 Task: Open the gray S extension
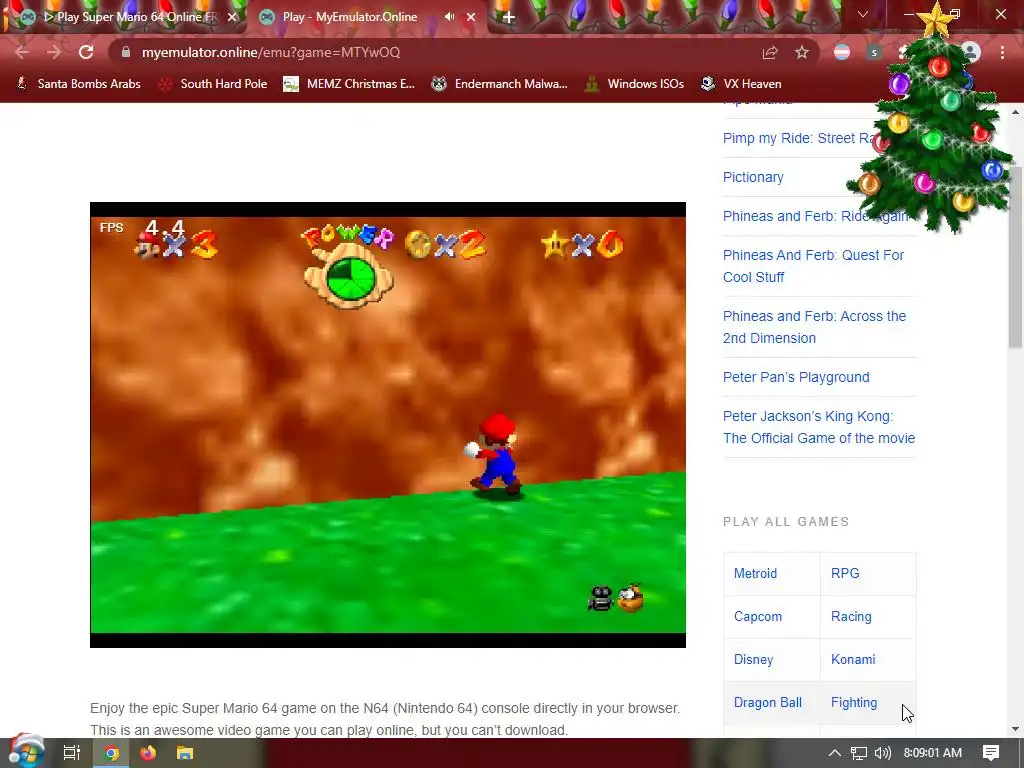pyautogui.click(x=874, y=52)
